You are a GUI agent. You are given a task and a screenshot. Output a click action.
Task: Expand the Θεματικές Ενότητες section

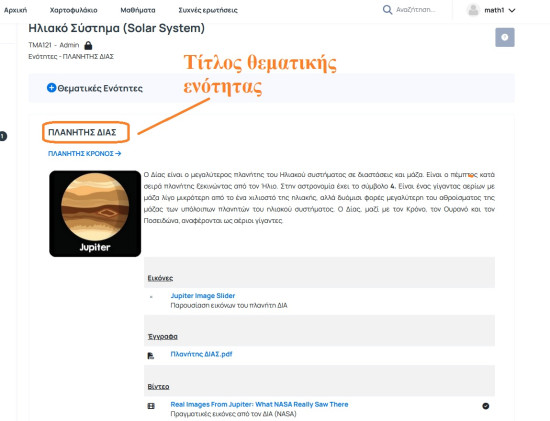click(x=100, y=88)
